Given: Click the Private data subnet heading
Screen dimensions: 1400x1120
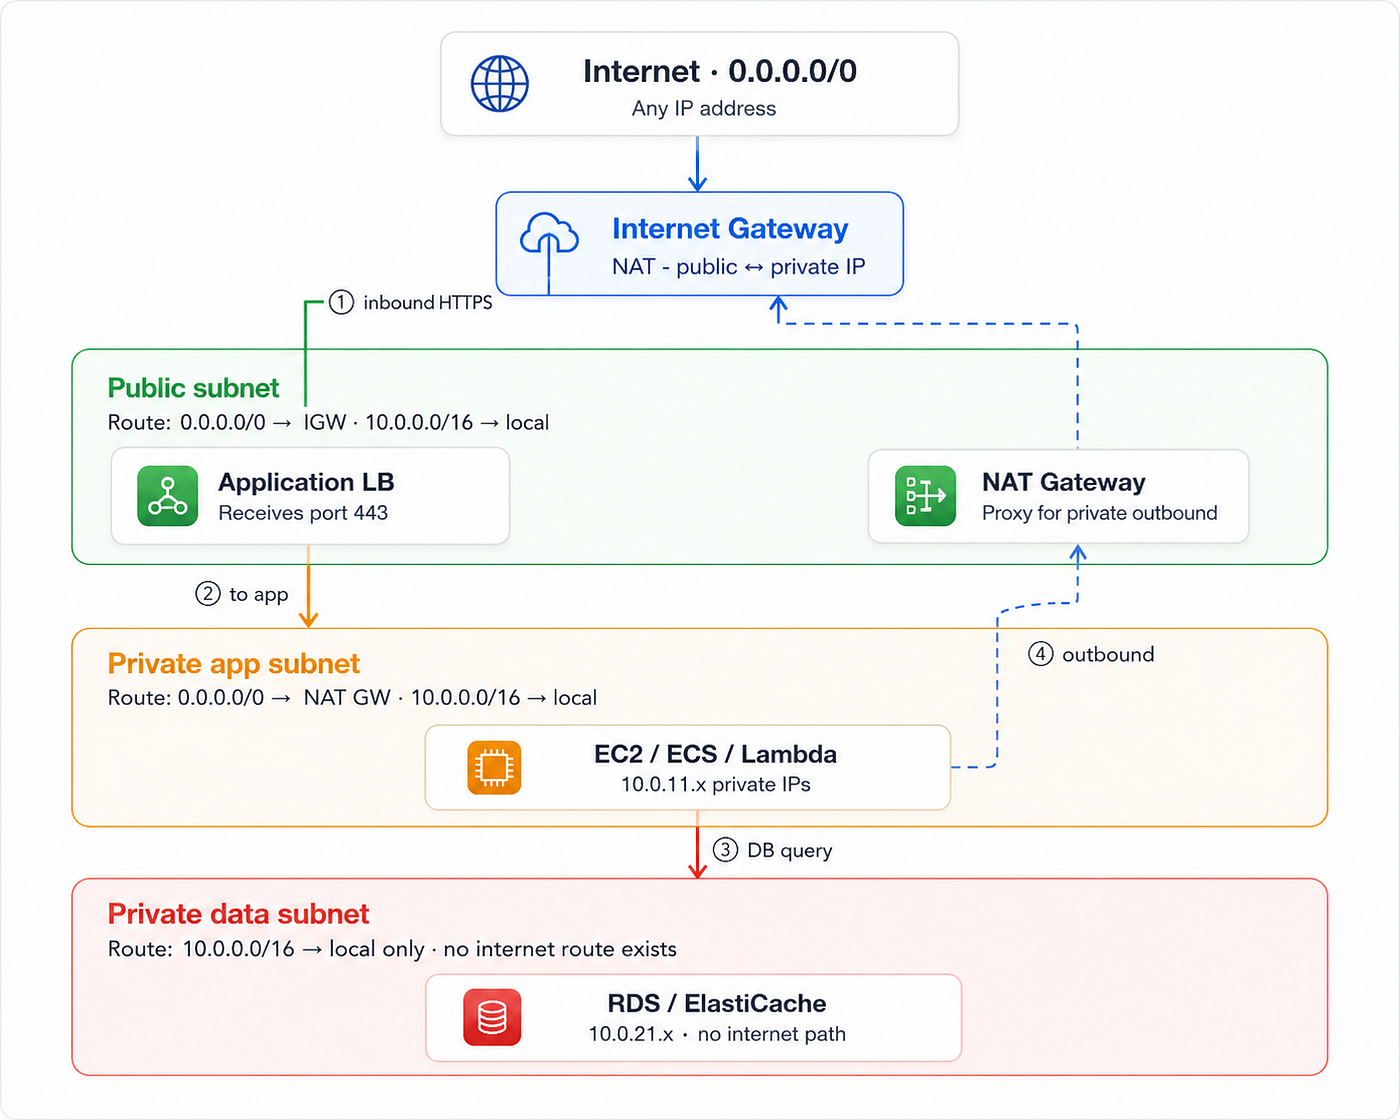Looking at the screenshot, I should pos(238,914).
